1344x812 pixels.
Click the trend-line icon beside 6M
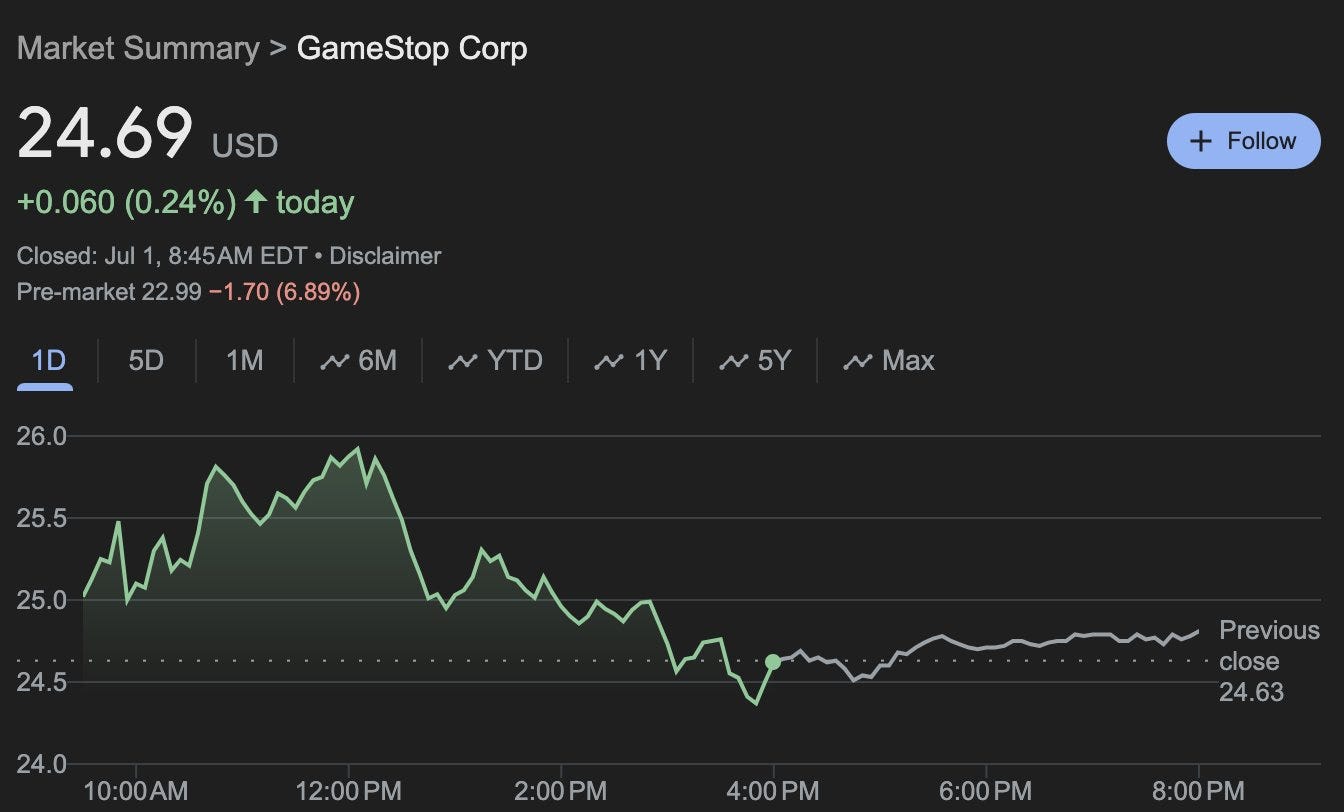tap(334, 362)
